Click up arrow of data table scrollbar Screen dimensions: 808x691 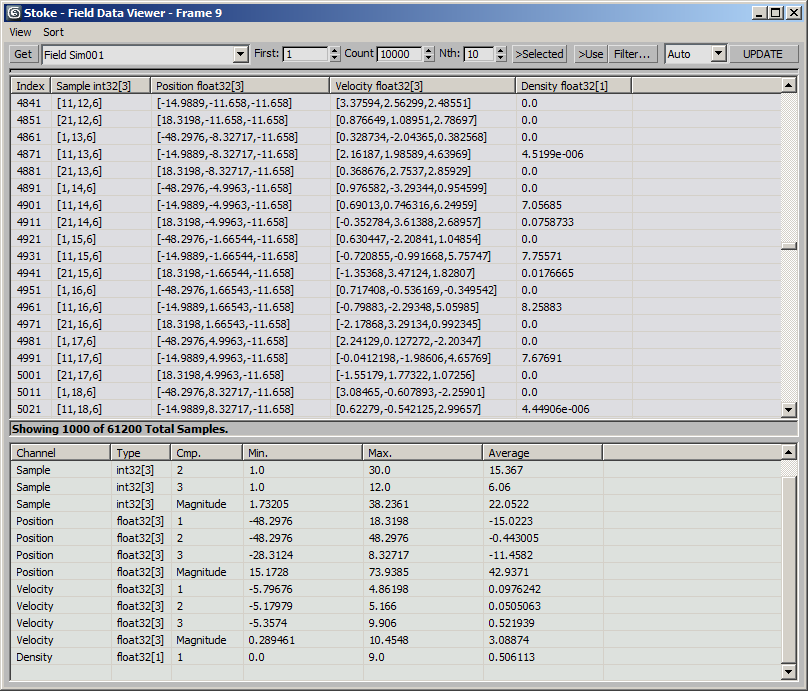point(788,86)
